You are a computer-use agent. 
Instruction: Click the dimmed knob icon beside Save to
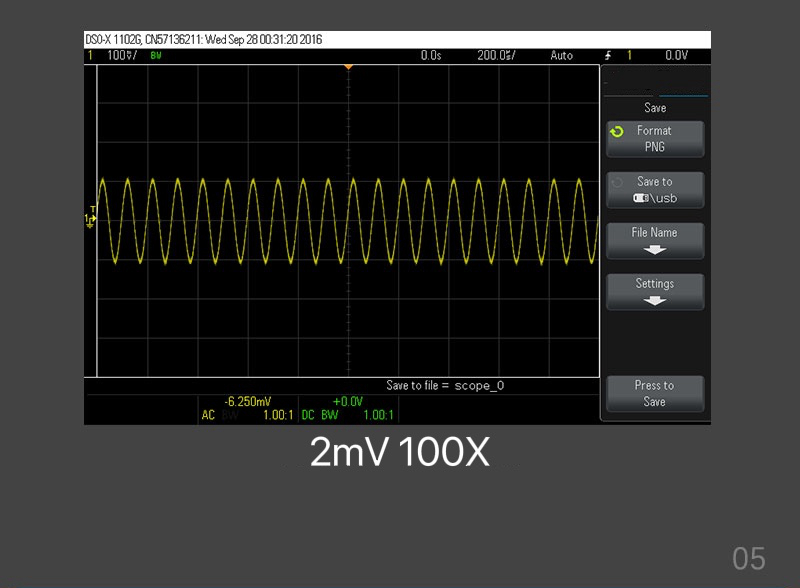618,182
